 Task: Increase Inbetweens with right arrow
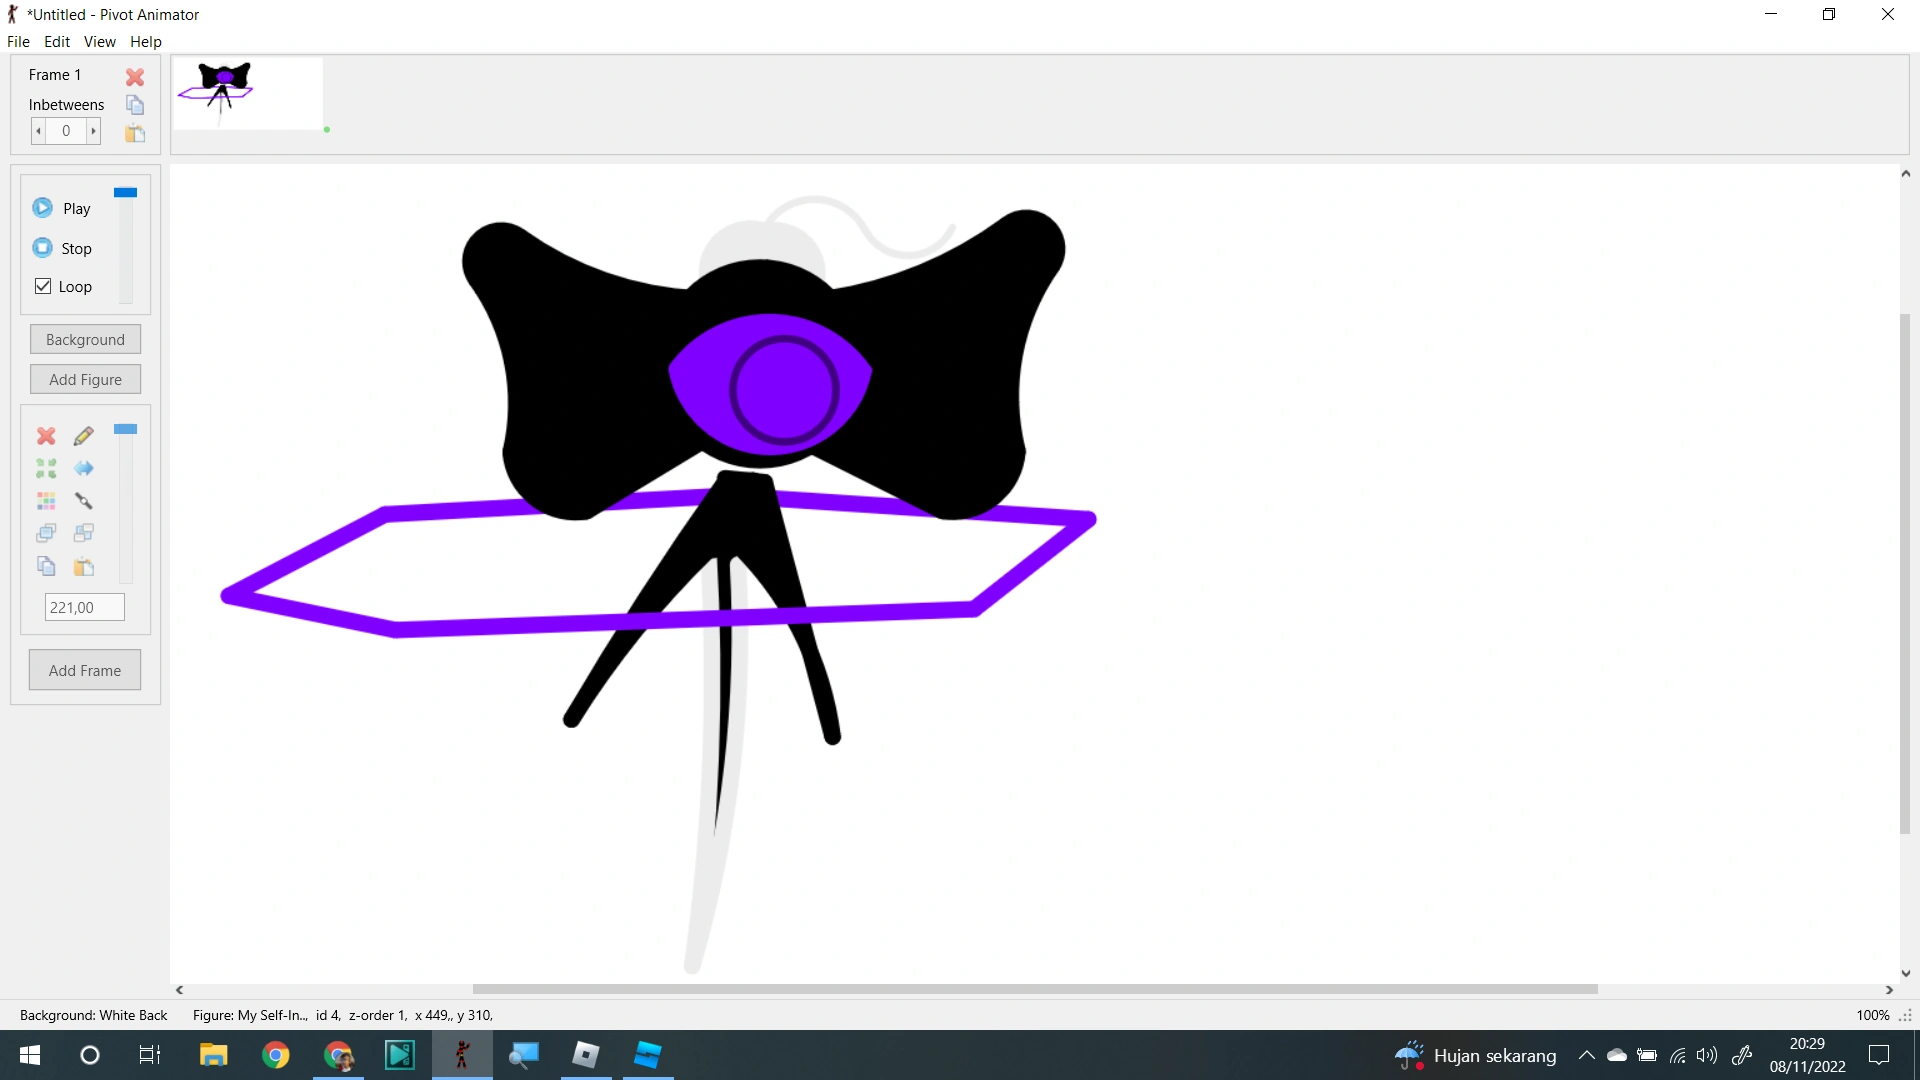(x=93, y=131)
